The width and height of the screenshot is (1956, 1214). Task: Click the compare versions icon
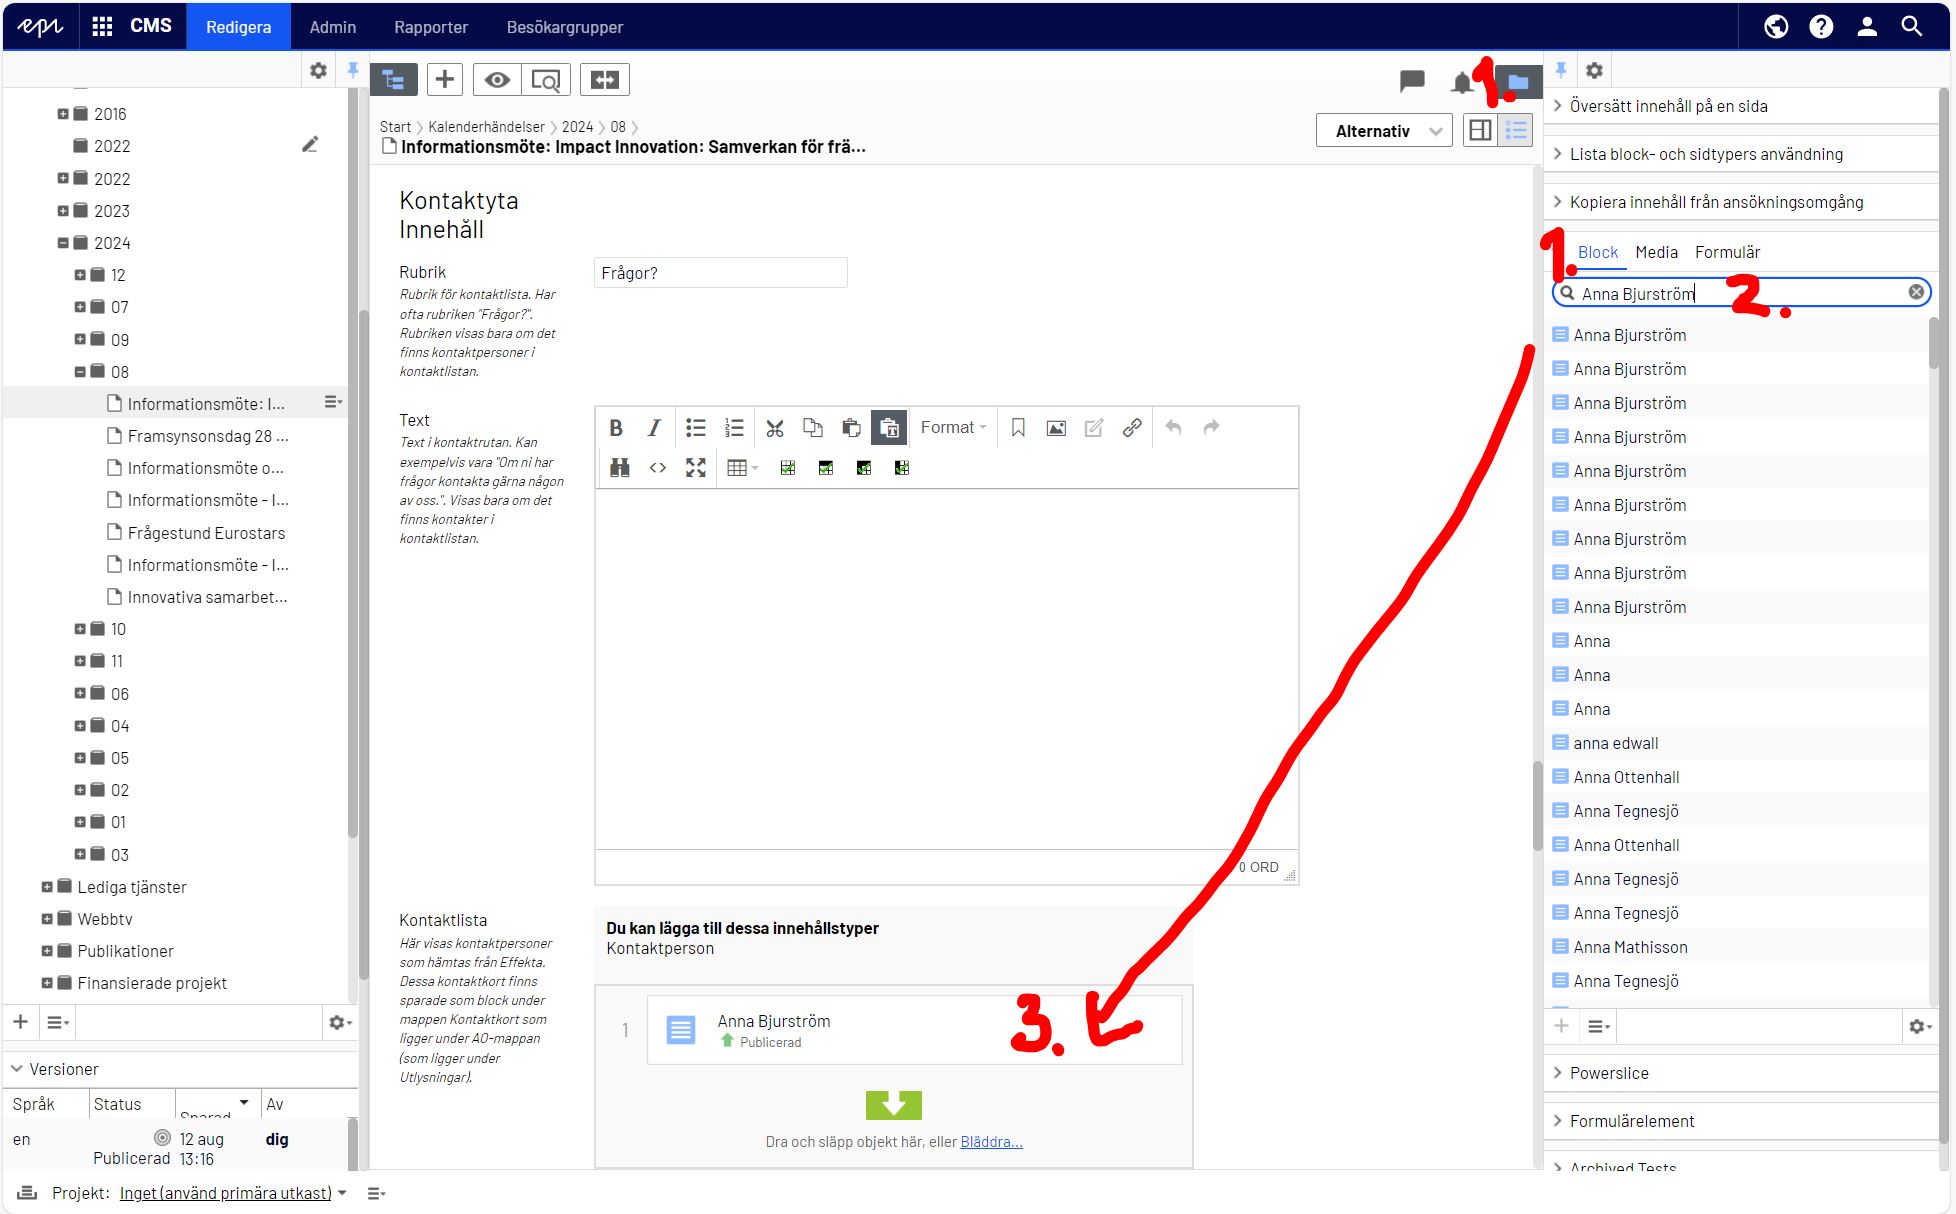coord(604,80)
